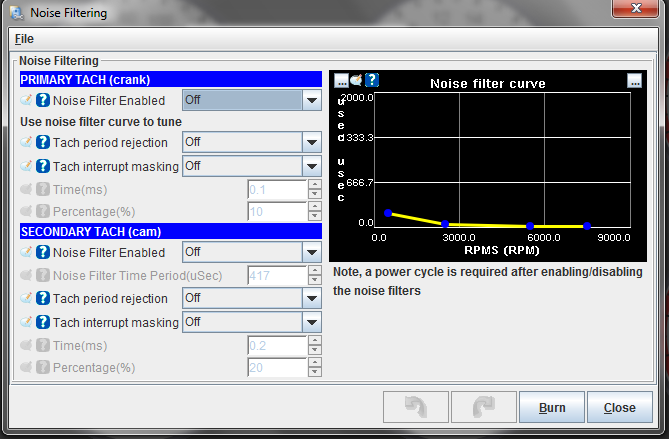The width and height of the screenshot is (669, 439).
Task: Click the Noise Filtering window title icon
Action: (17, 13)
